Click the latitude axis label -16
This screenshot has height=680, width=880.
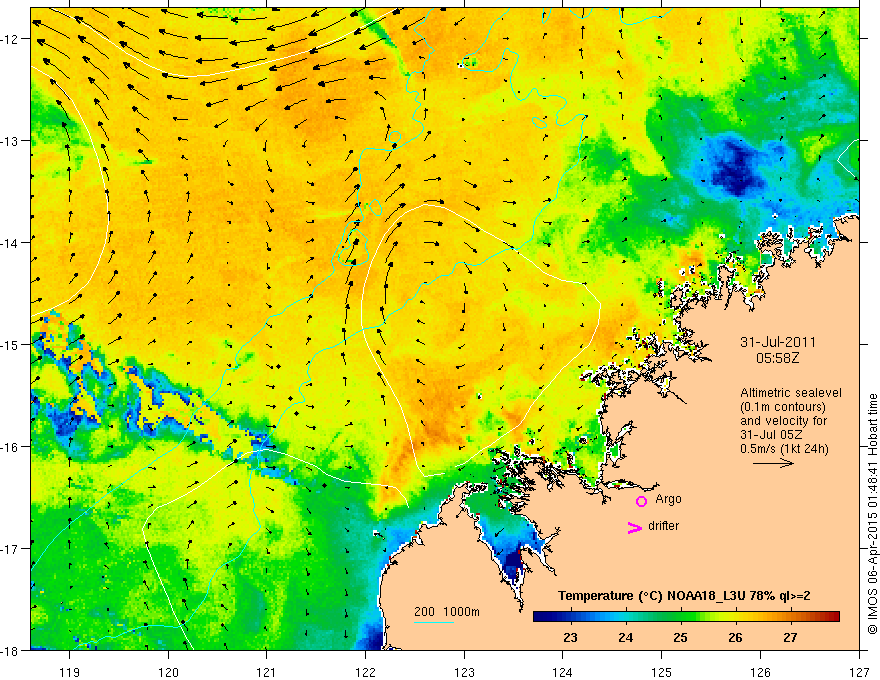pyautogui.click(x=10, y=447)
